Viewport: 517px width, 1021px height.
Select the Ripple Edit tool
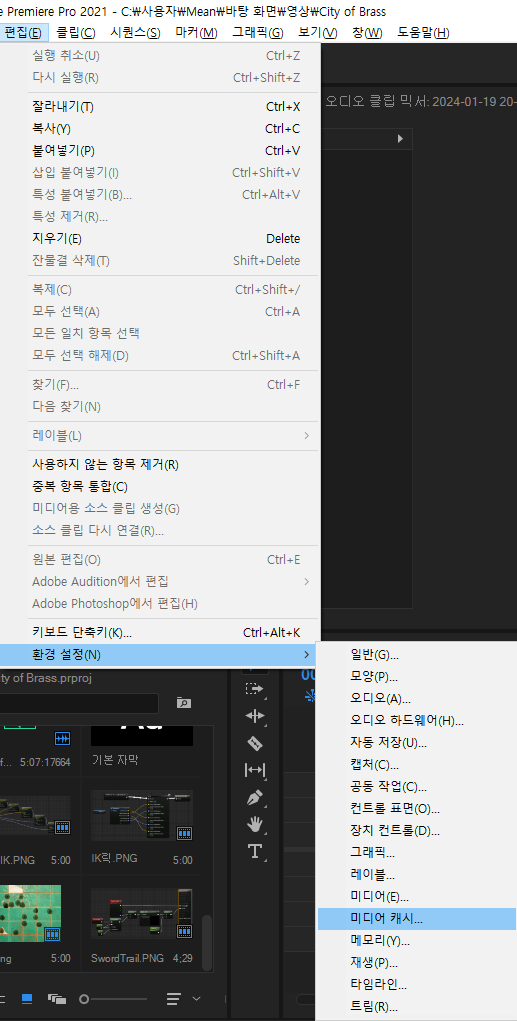(254, 716)
